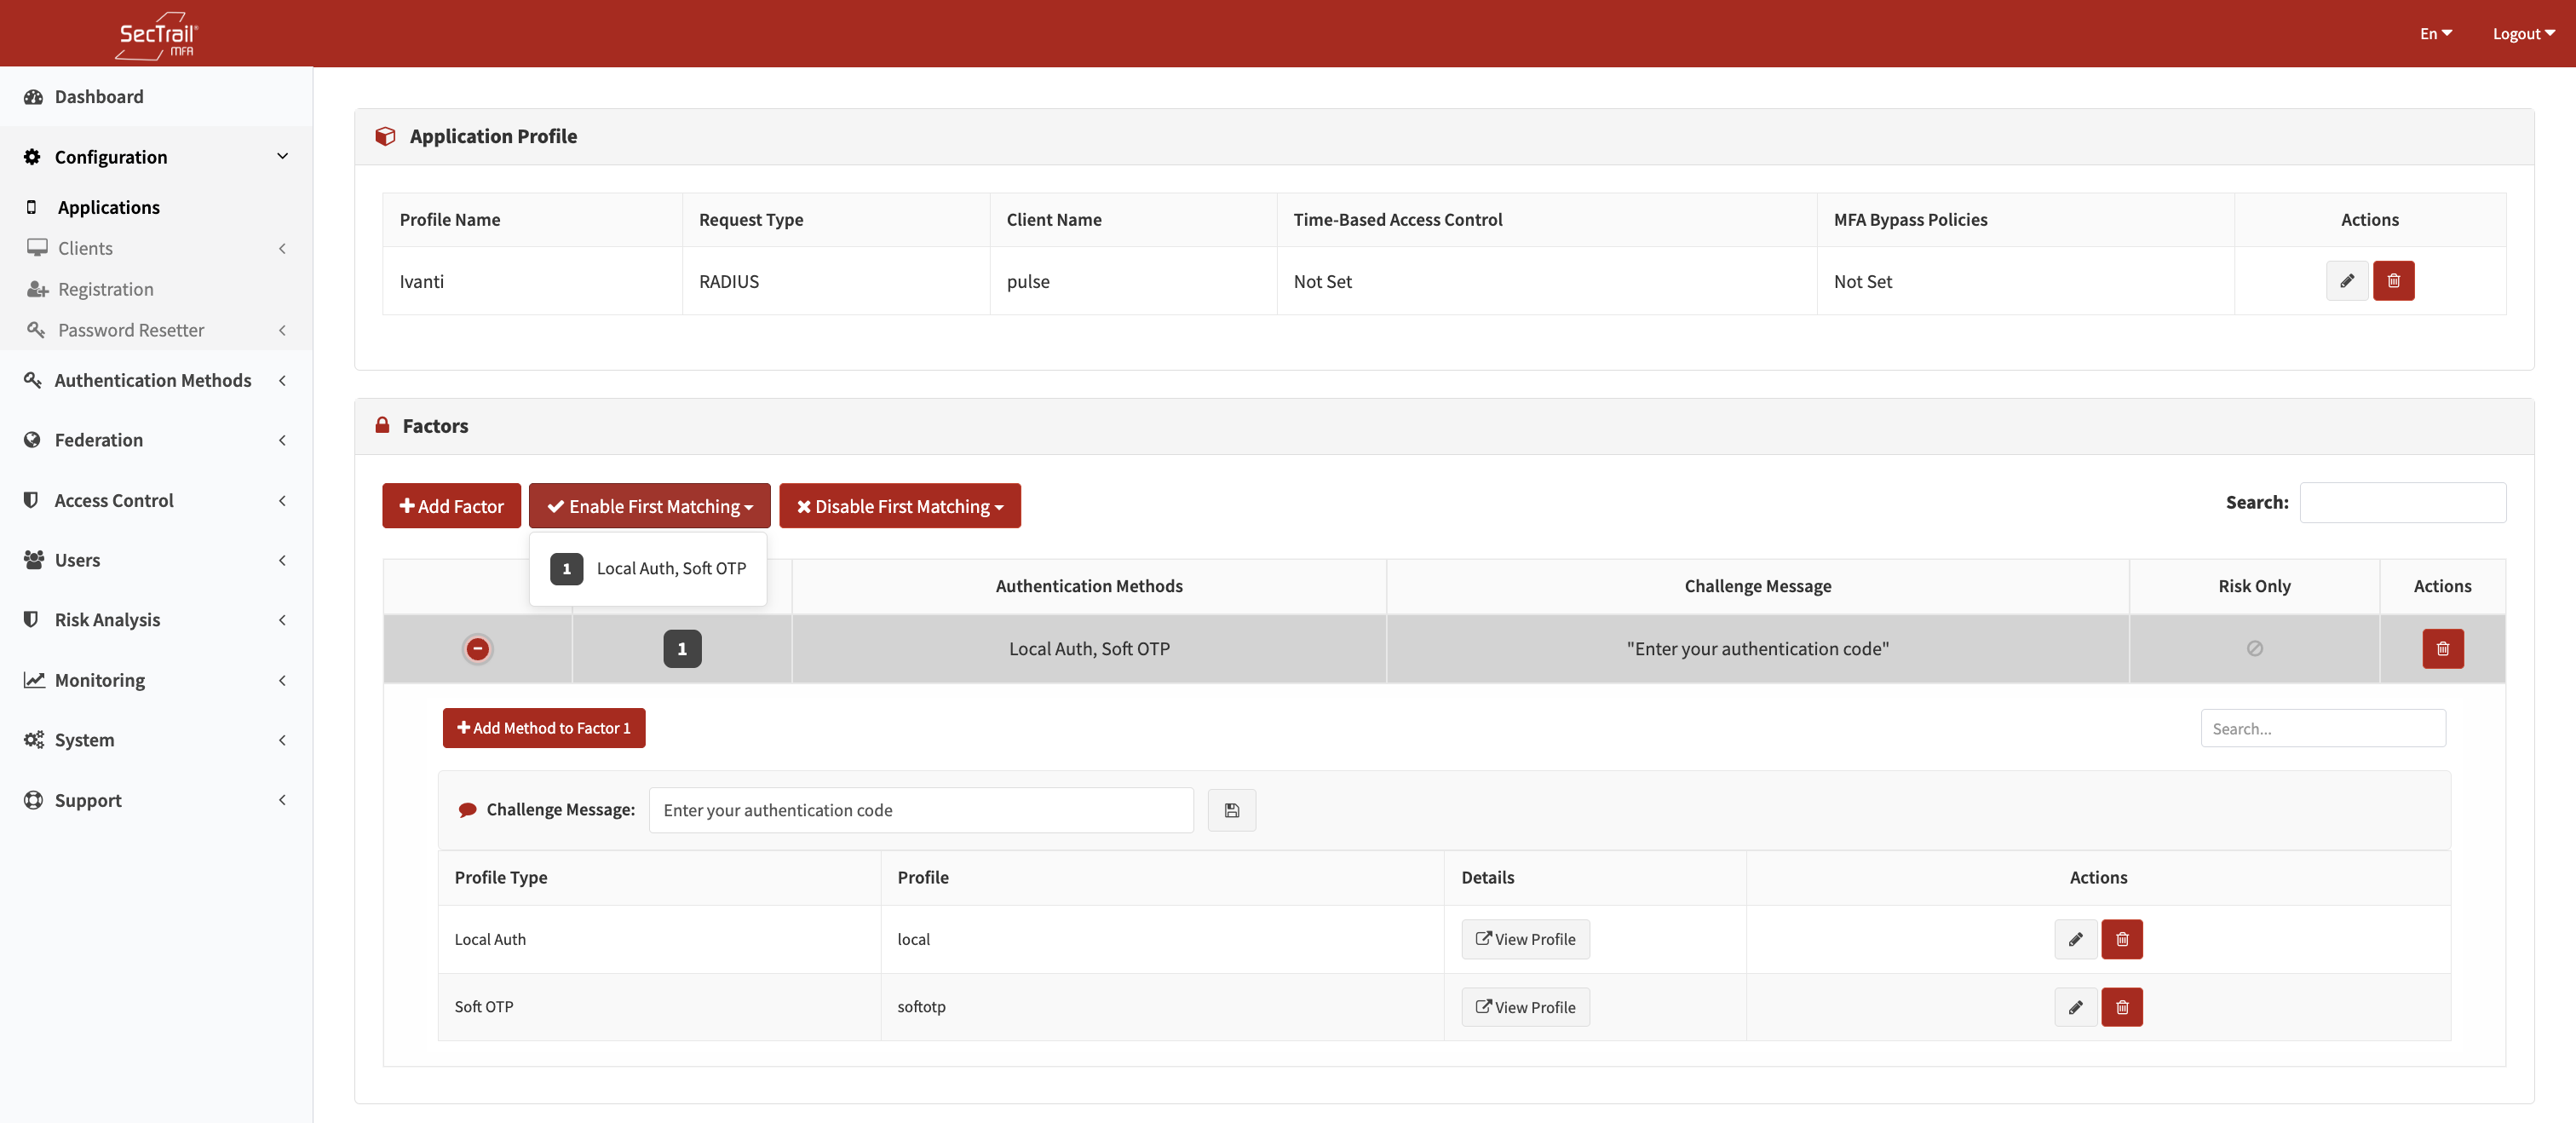Delete the Local Auth method row

[x=2121, y=939]
